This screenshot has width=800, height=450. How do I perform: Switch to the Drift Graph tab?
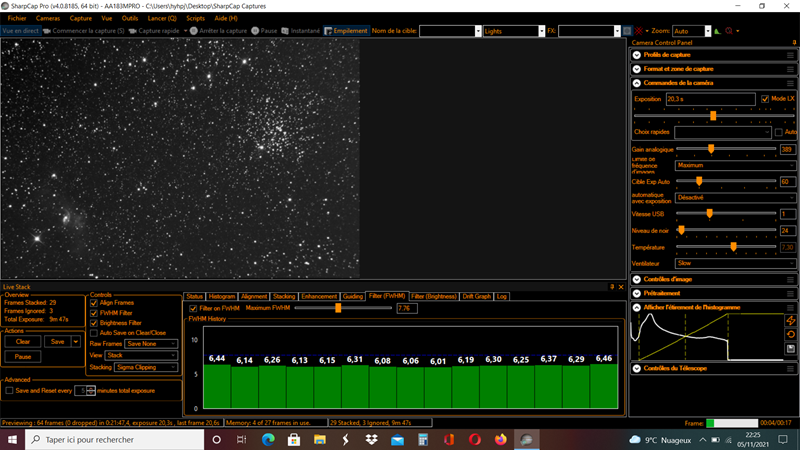475,296
